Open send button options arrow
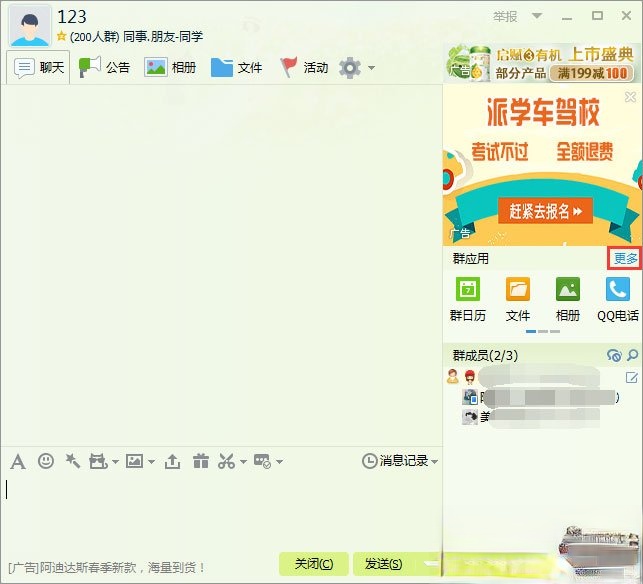Image resolution: width=643 pixels, height=584 pixels. tap(432, 564)
